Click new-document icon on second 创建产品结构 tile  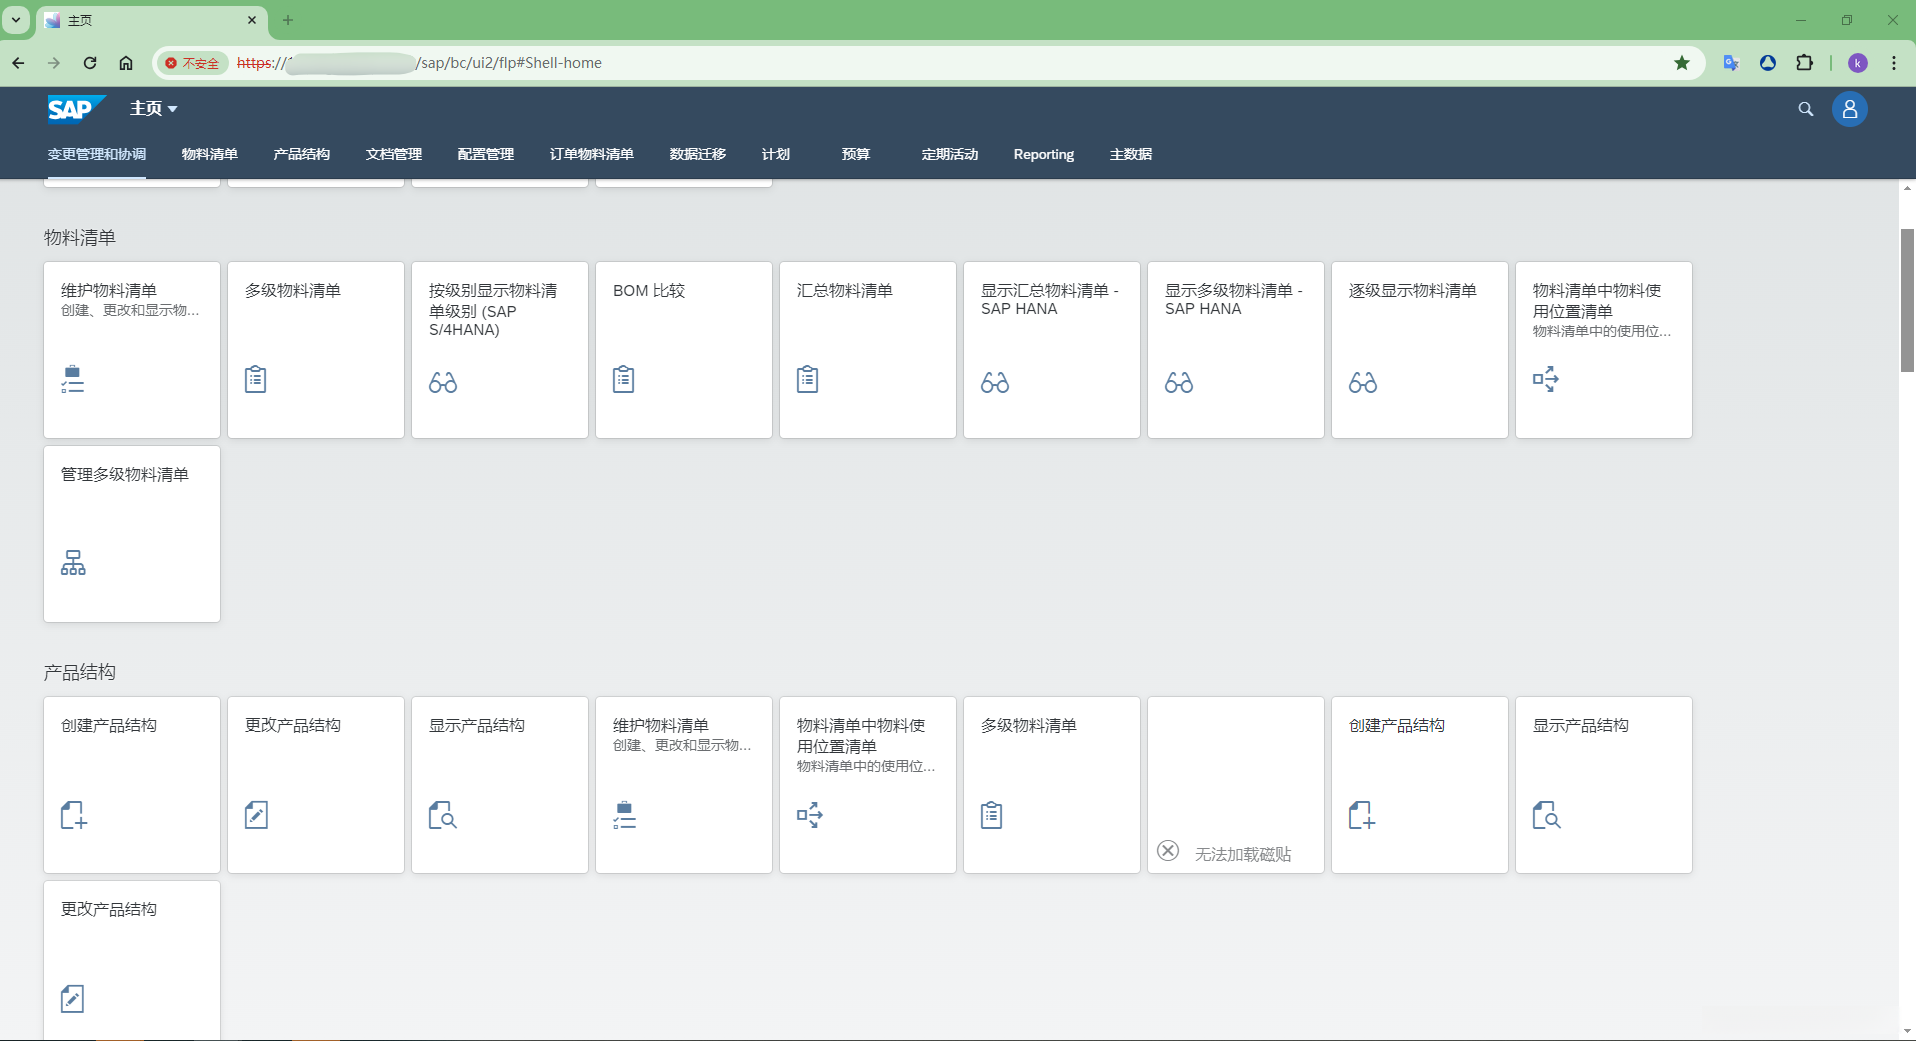coord(1362,815)
